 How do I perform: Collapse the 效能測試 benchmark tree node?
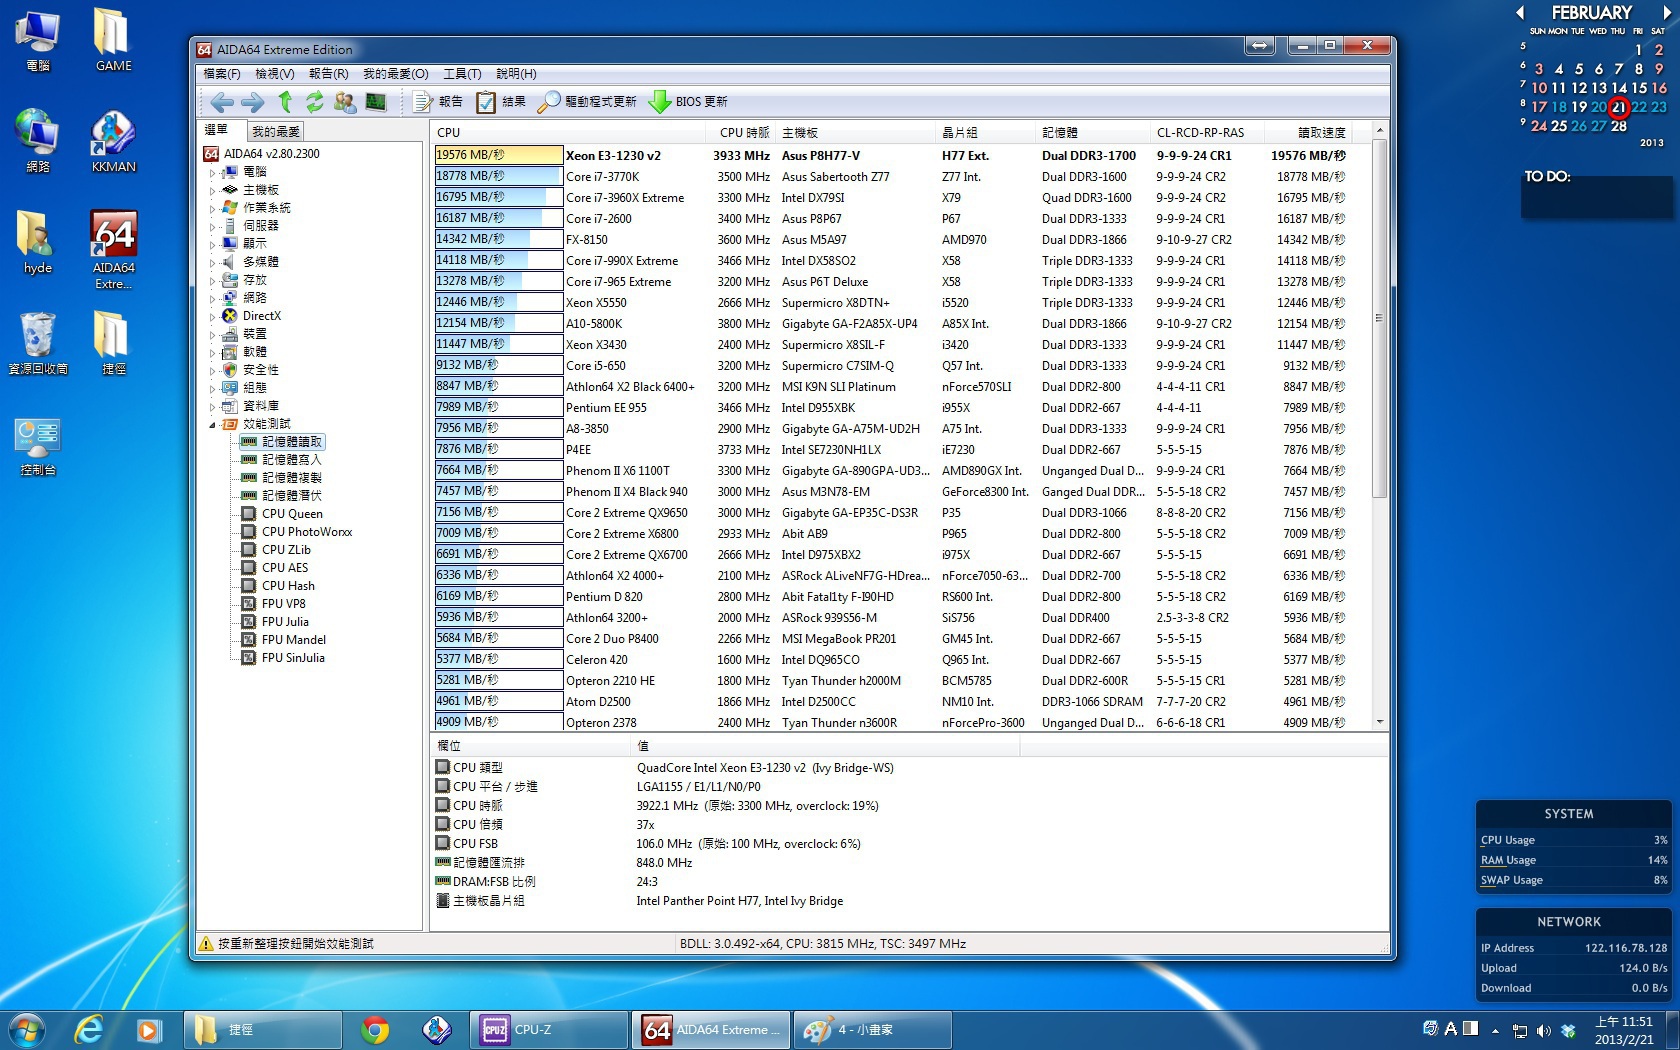click(x=212, y=425)
